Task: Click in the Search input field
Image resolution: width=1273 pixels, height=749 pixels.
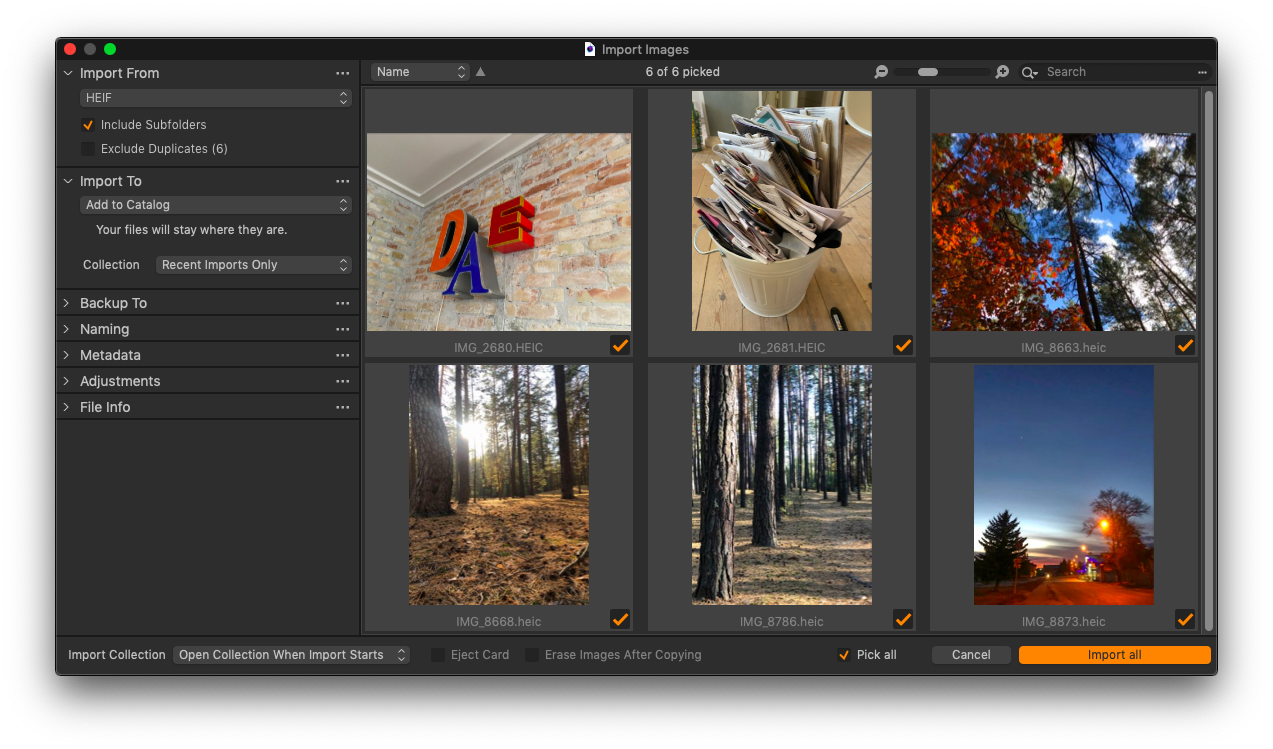Action: click(x=1118, y=72)
